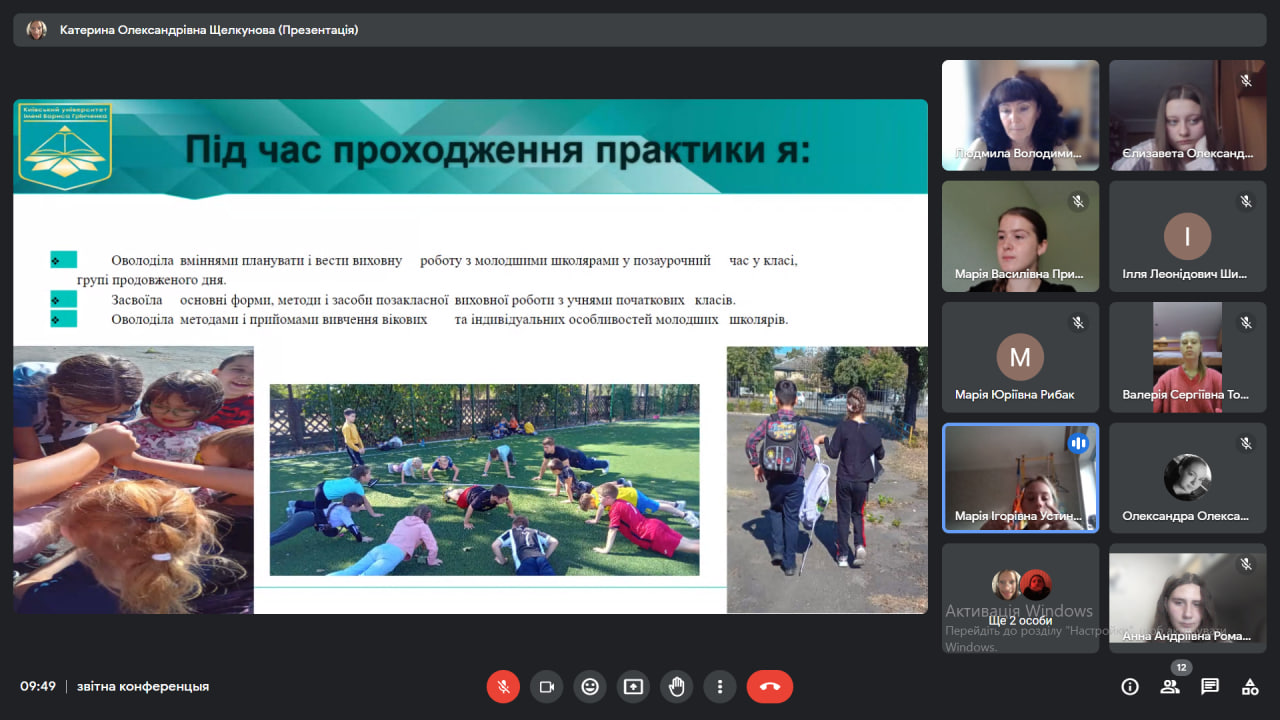
Task: Click the Єлизавета Олександрівна participant tile
Action: point(1187,114)
